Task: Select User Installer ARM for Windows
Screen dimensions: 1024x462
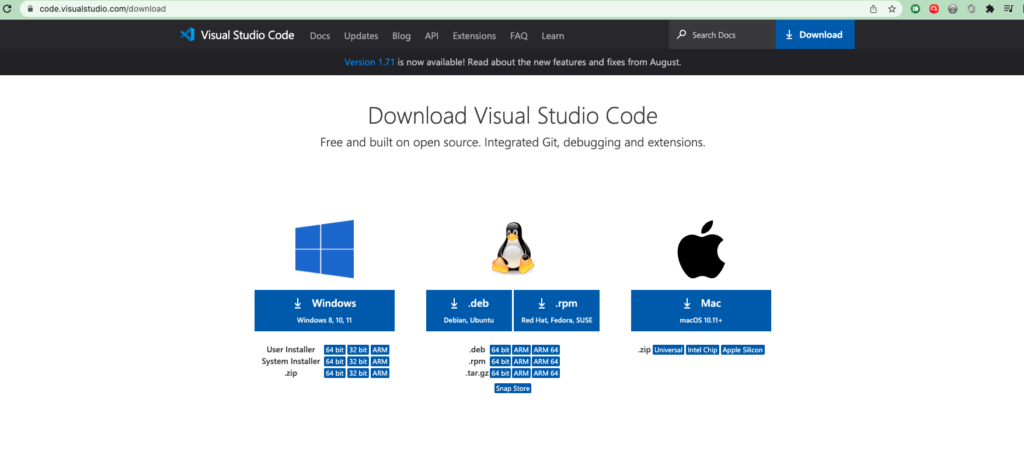Action: pyautogui.click(x=380, y=350)
